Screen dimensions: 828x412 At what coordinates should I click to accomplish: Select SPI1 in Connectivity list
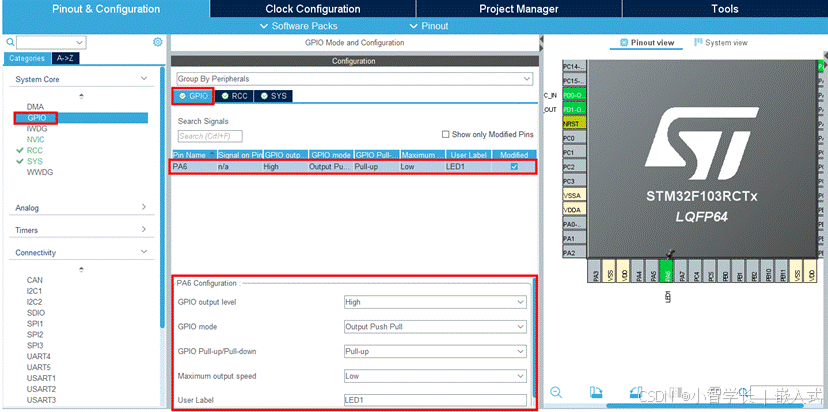tap(35, 323)
